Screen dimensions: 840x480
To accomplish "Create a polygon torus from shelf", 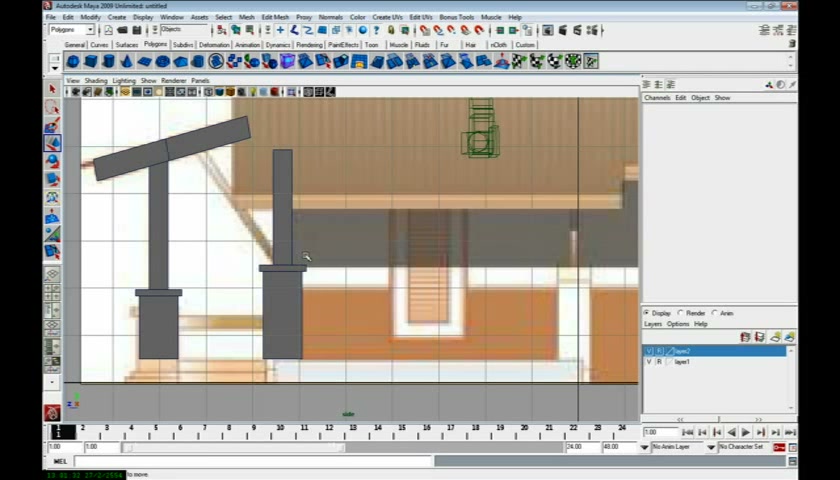I will 162,62.
